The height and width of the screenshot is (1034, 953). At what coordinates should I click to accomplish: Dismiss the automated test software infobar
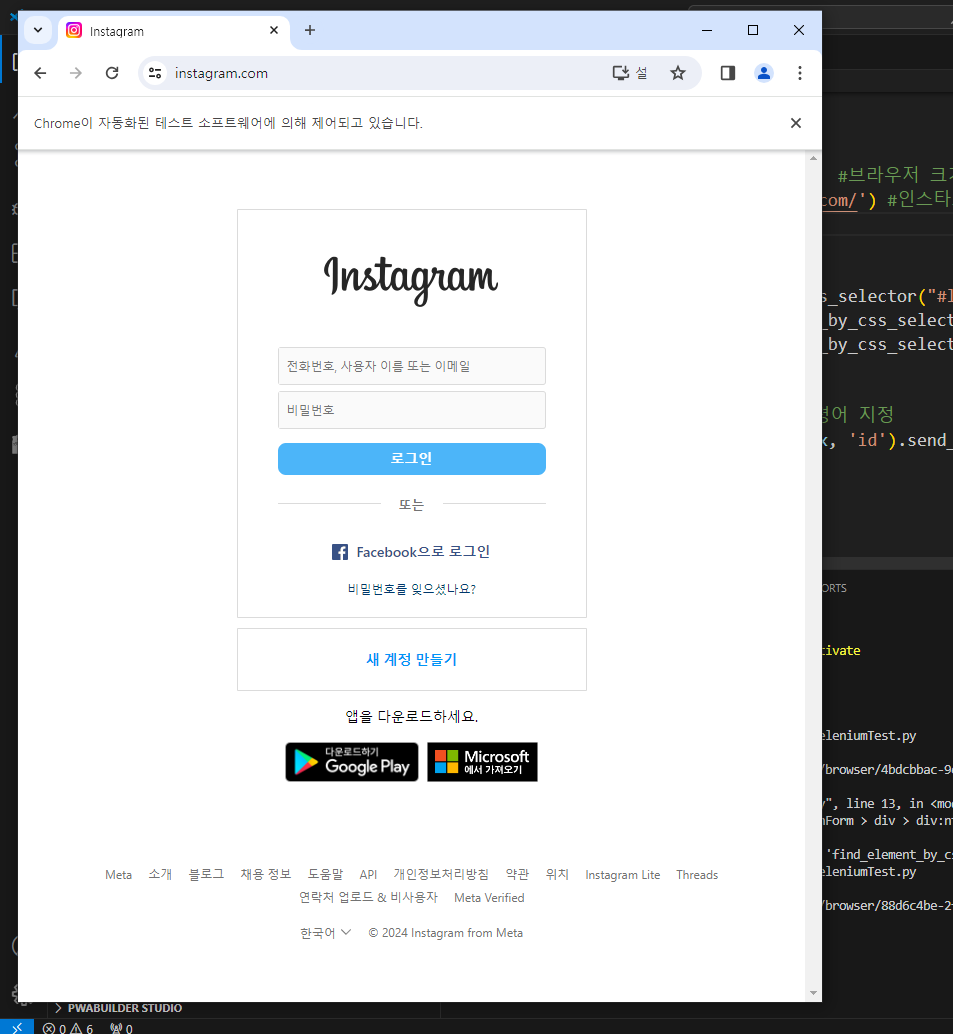[796, 123]
